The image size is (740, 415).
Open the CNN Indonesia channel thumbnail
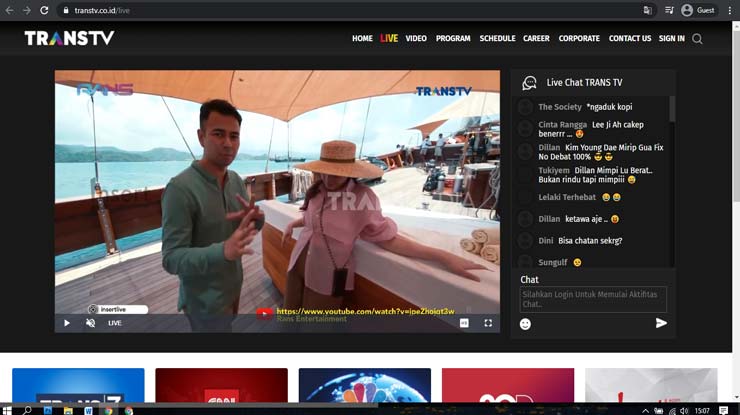(221, 386)
